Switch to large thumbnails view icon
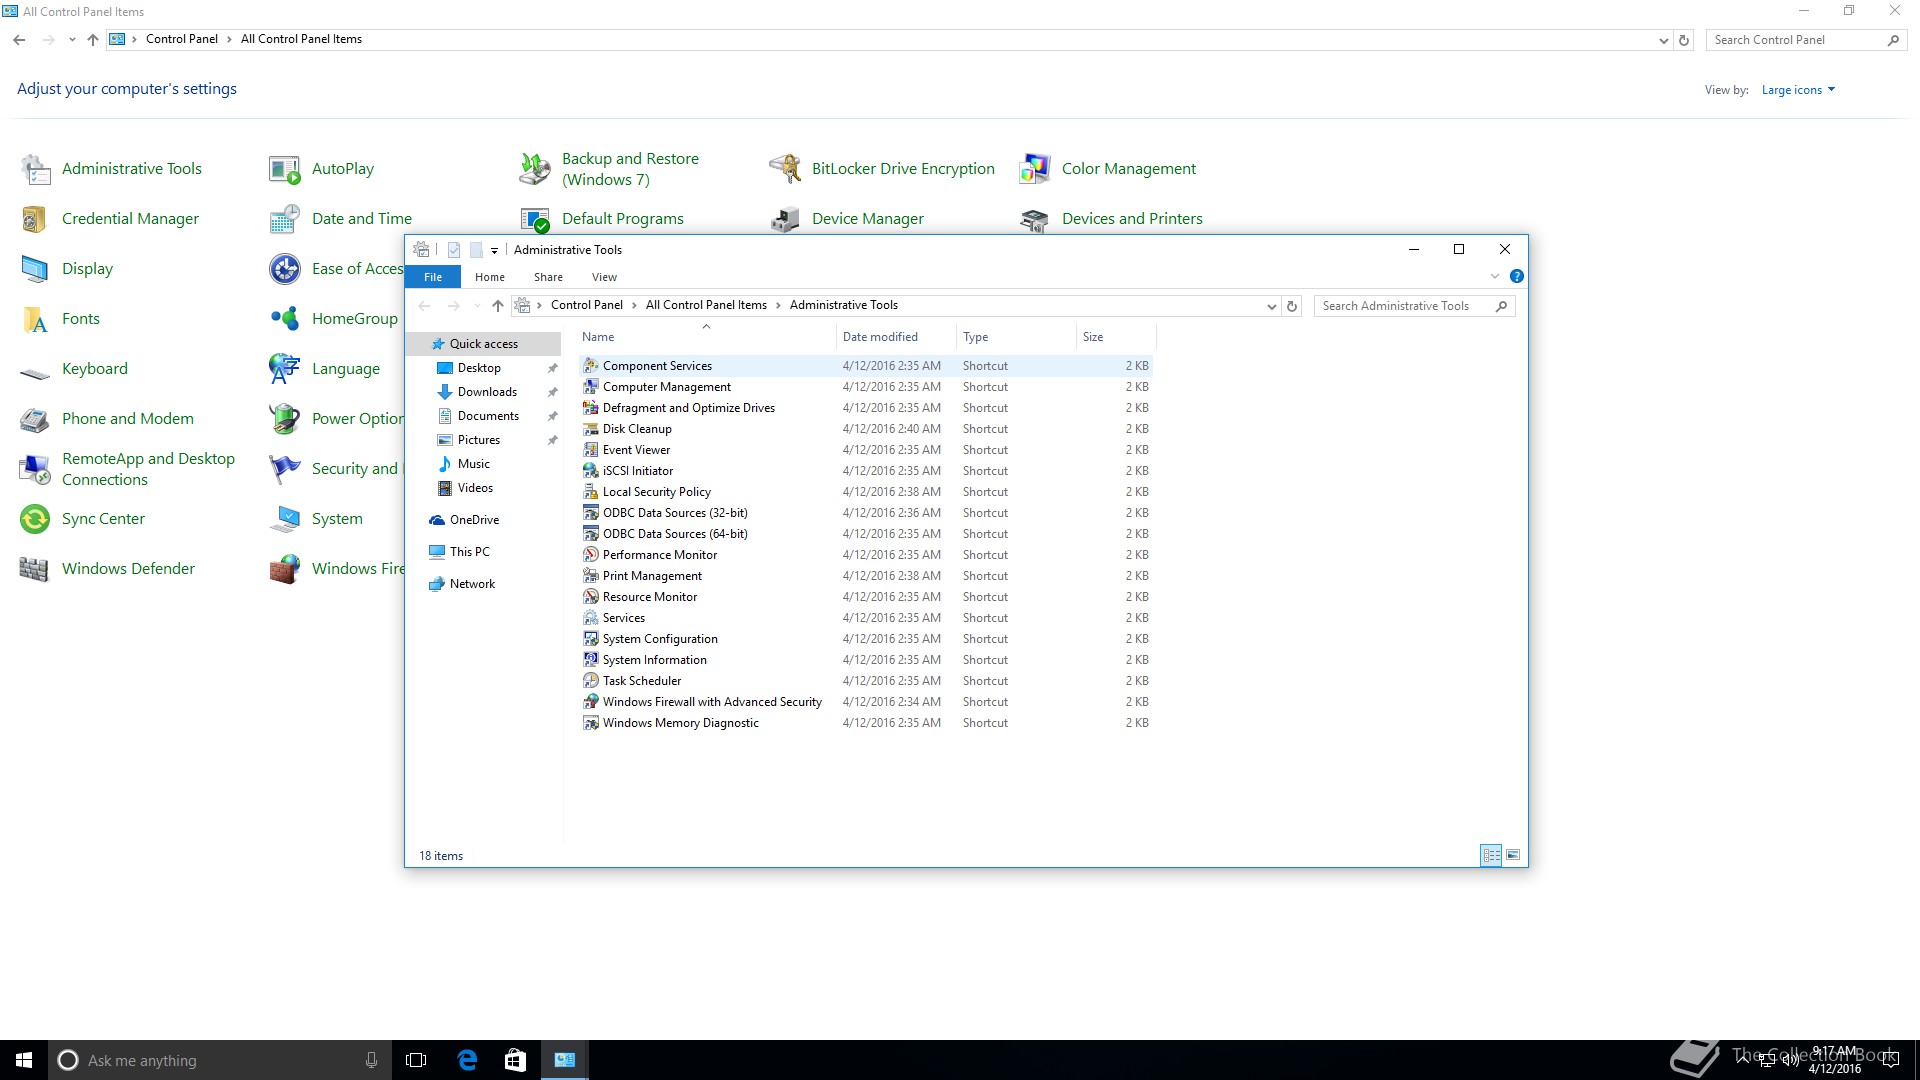 (1513, 855)
